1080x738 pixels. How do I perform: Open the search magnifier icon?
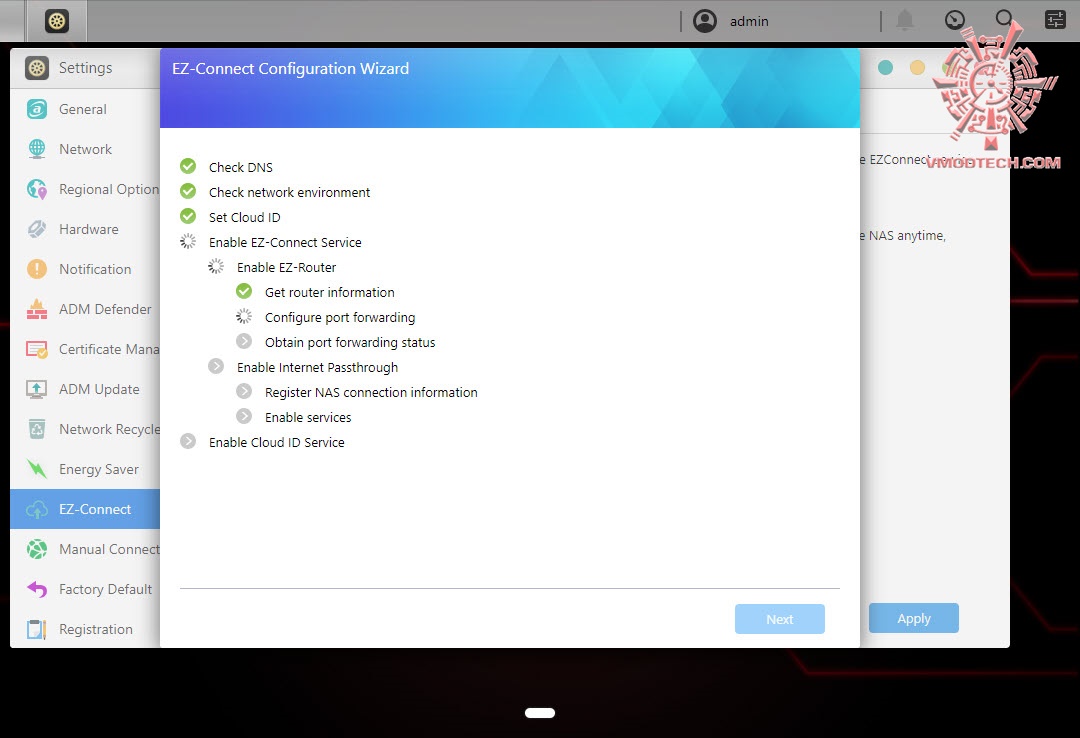tap(1005, 19)
